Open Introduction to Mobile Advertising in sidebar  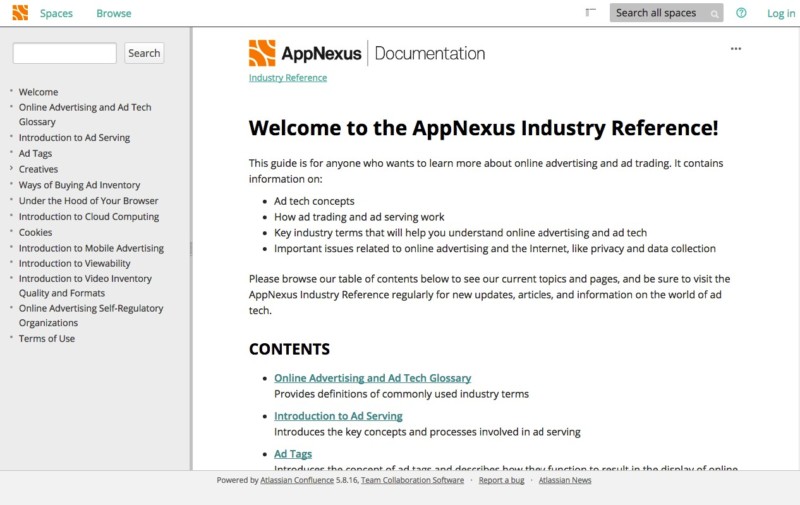[91, 248]
